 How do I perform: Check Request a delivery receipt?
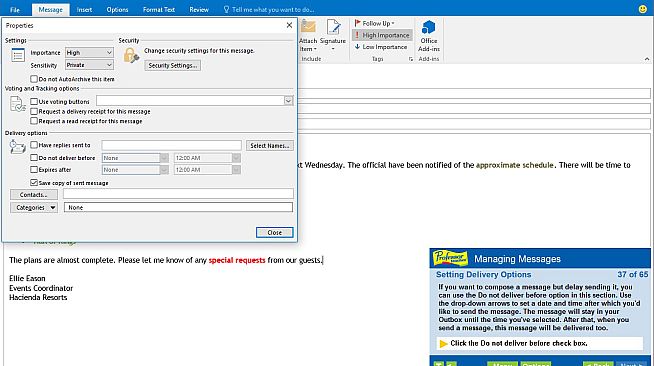[x=34, y=111]
